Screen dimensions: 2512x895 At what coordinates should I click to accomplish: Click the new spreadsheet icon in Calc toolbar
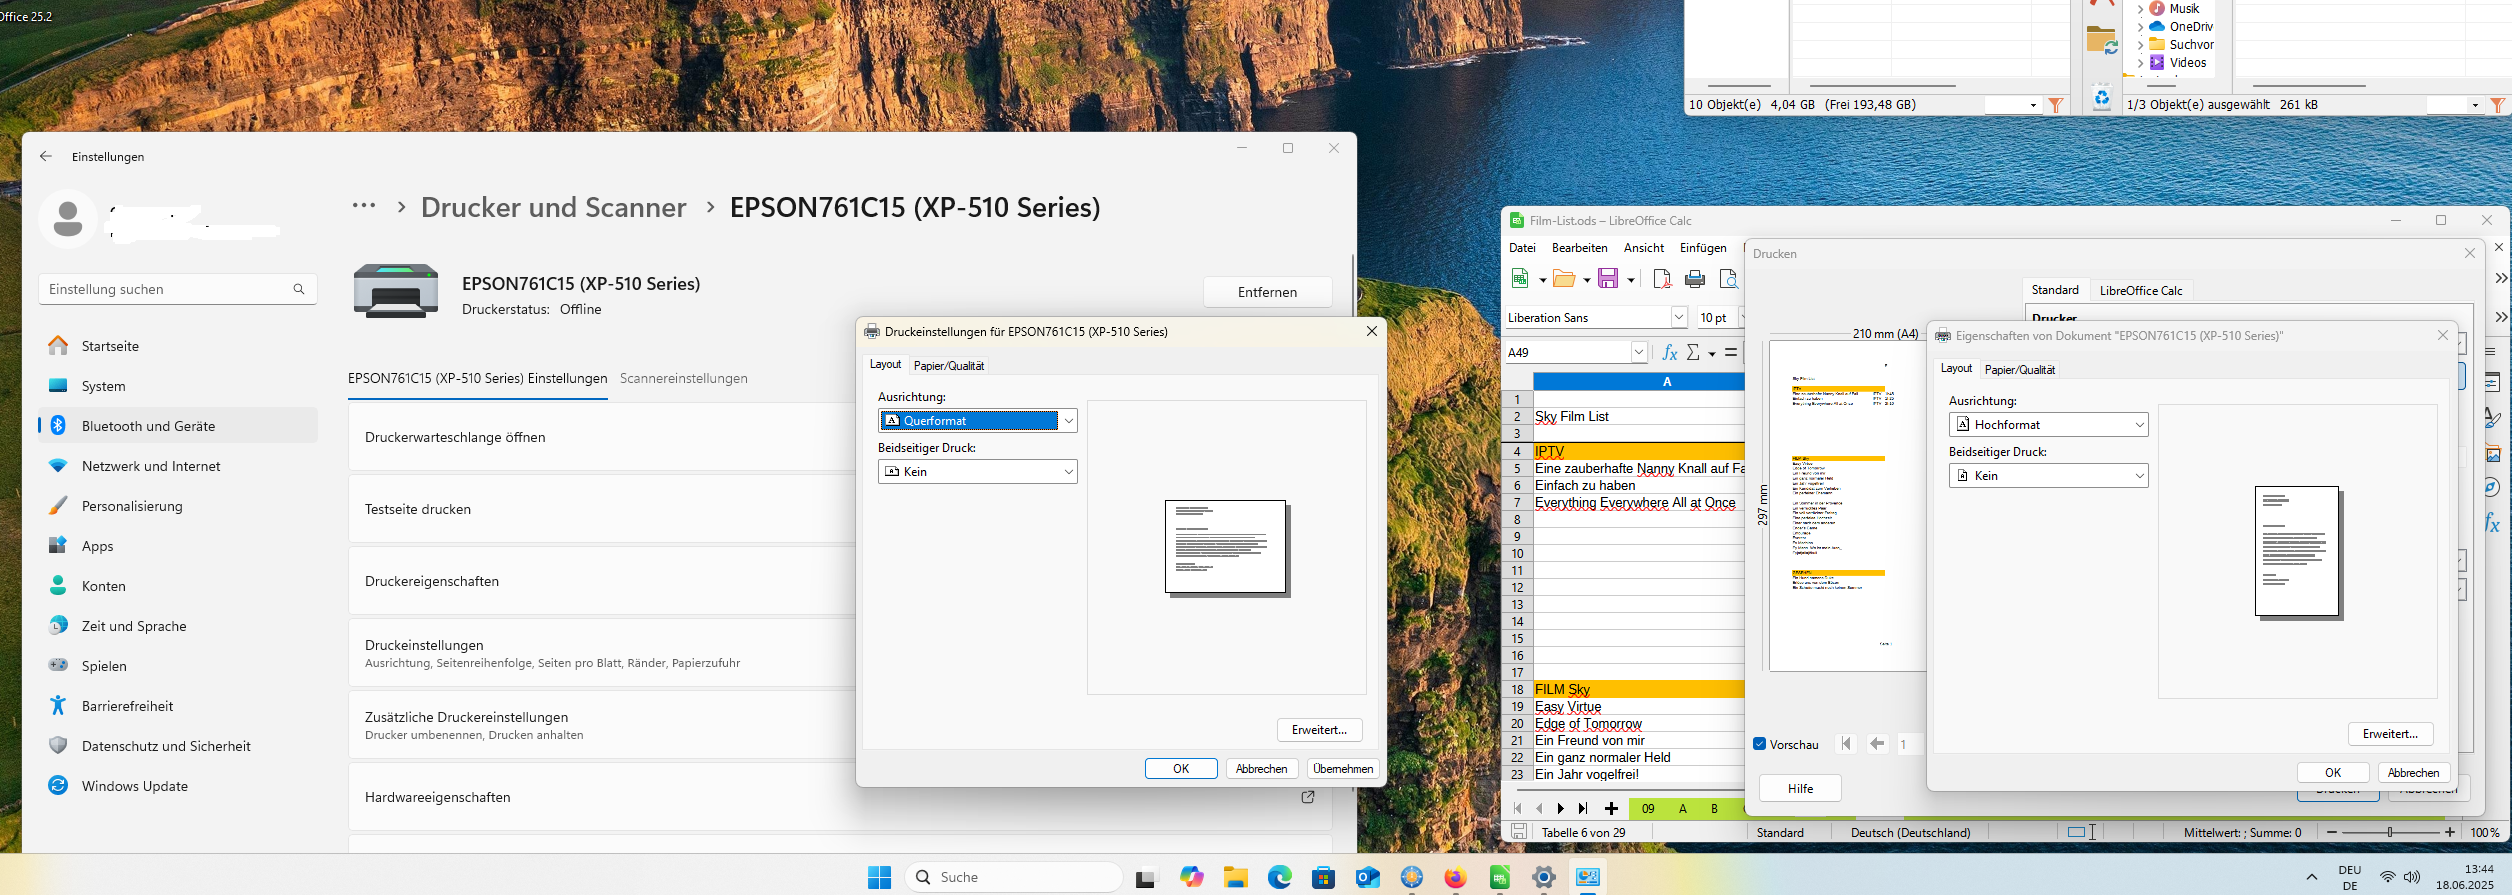[1520, 279]
